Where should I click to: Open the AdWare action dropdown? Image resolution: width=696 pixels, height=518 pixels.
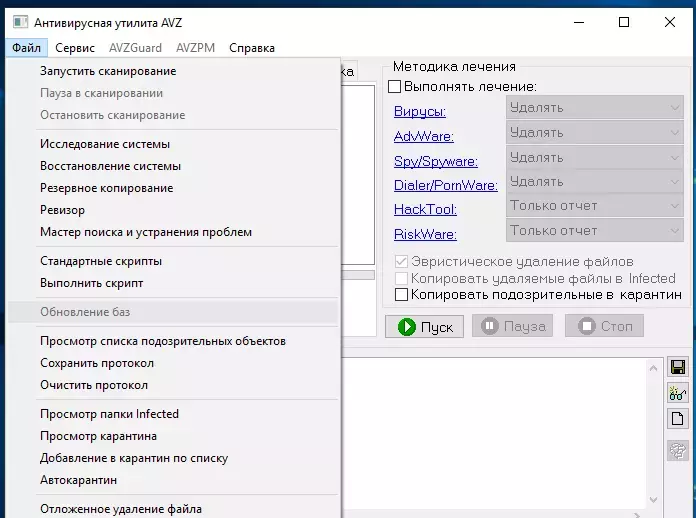point(594,132)
